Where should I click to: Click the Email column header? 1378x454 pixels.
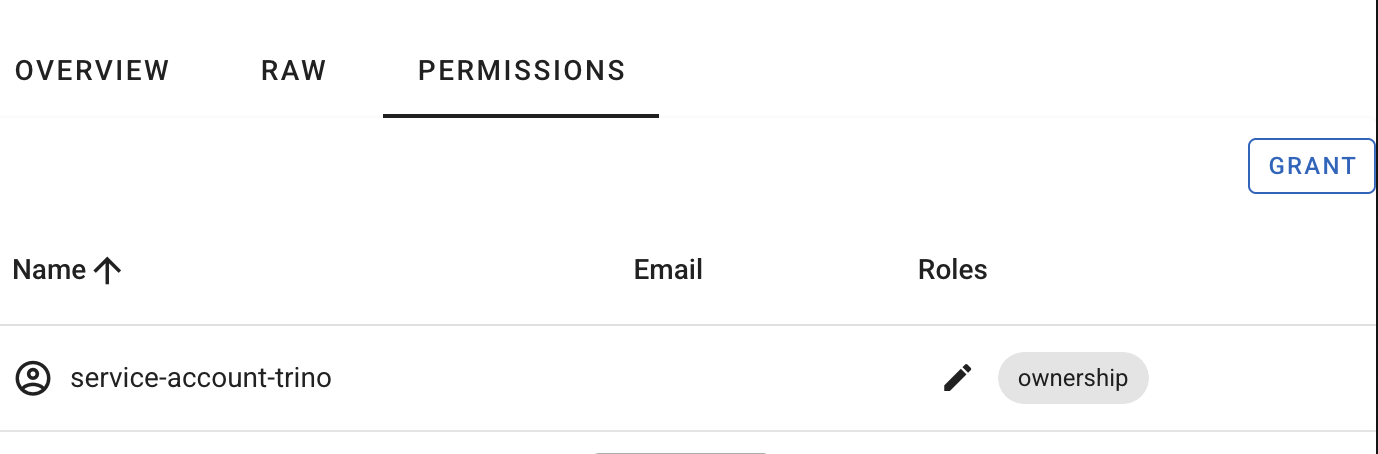click(x=668, y=270)
